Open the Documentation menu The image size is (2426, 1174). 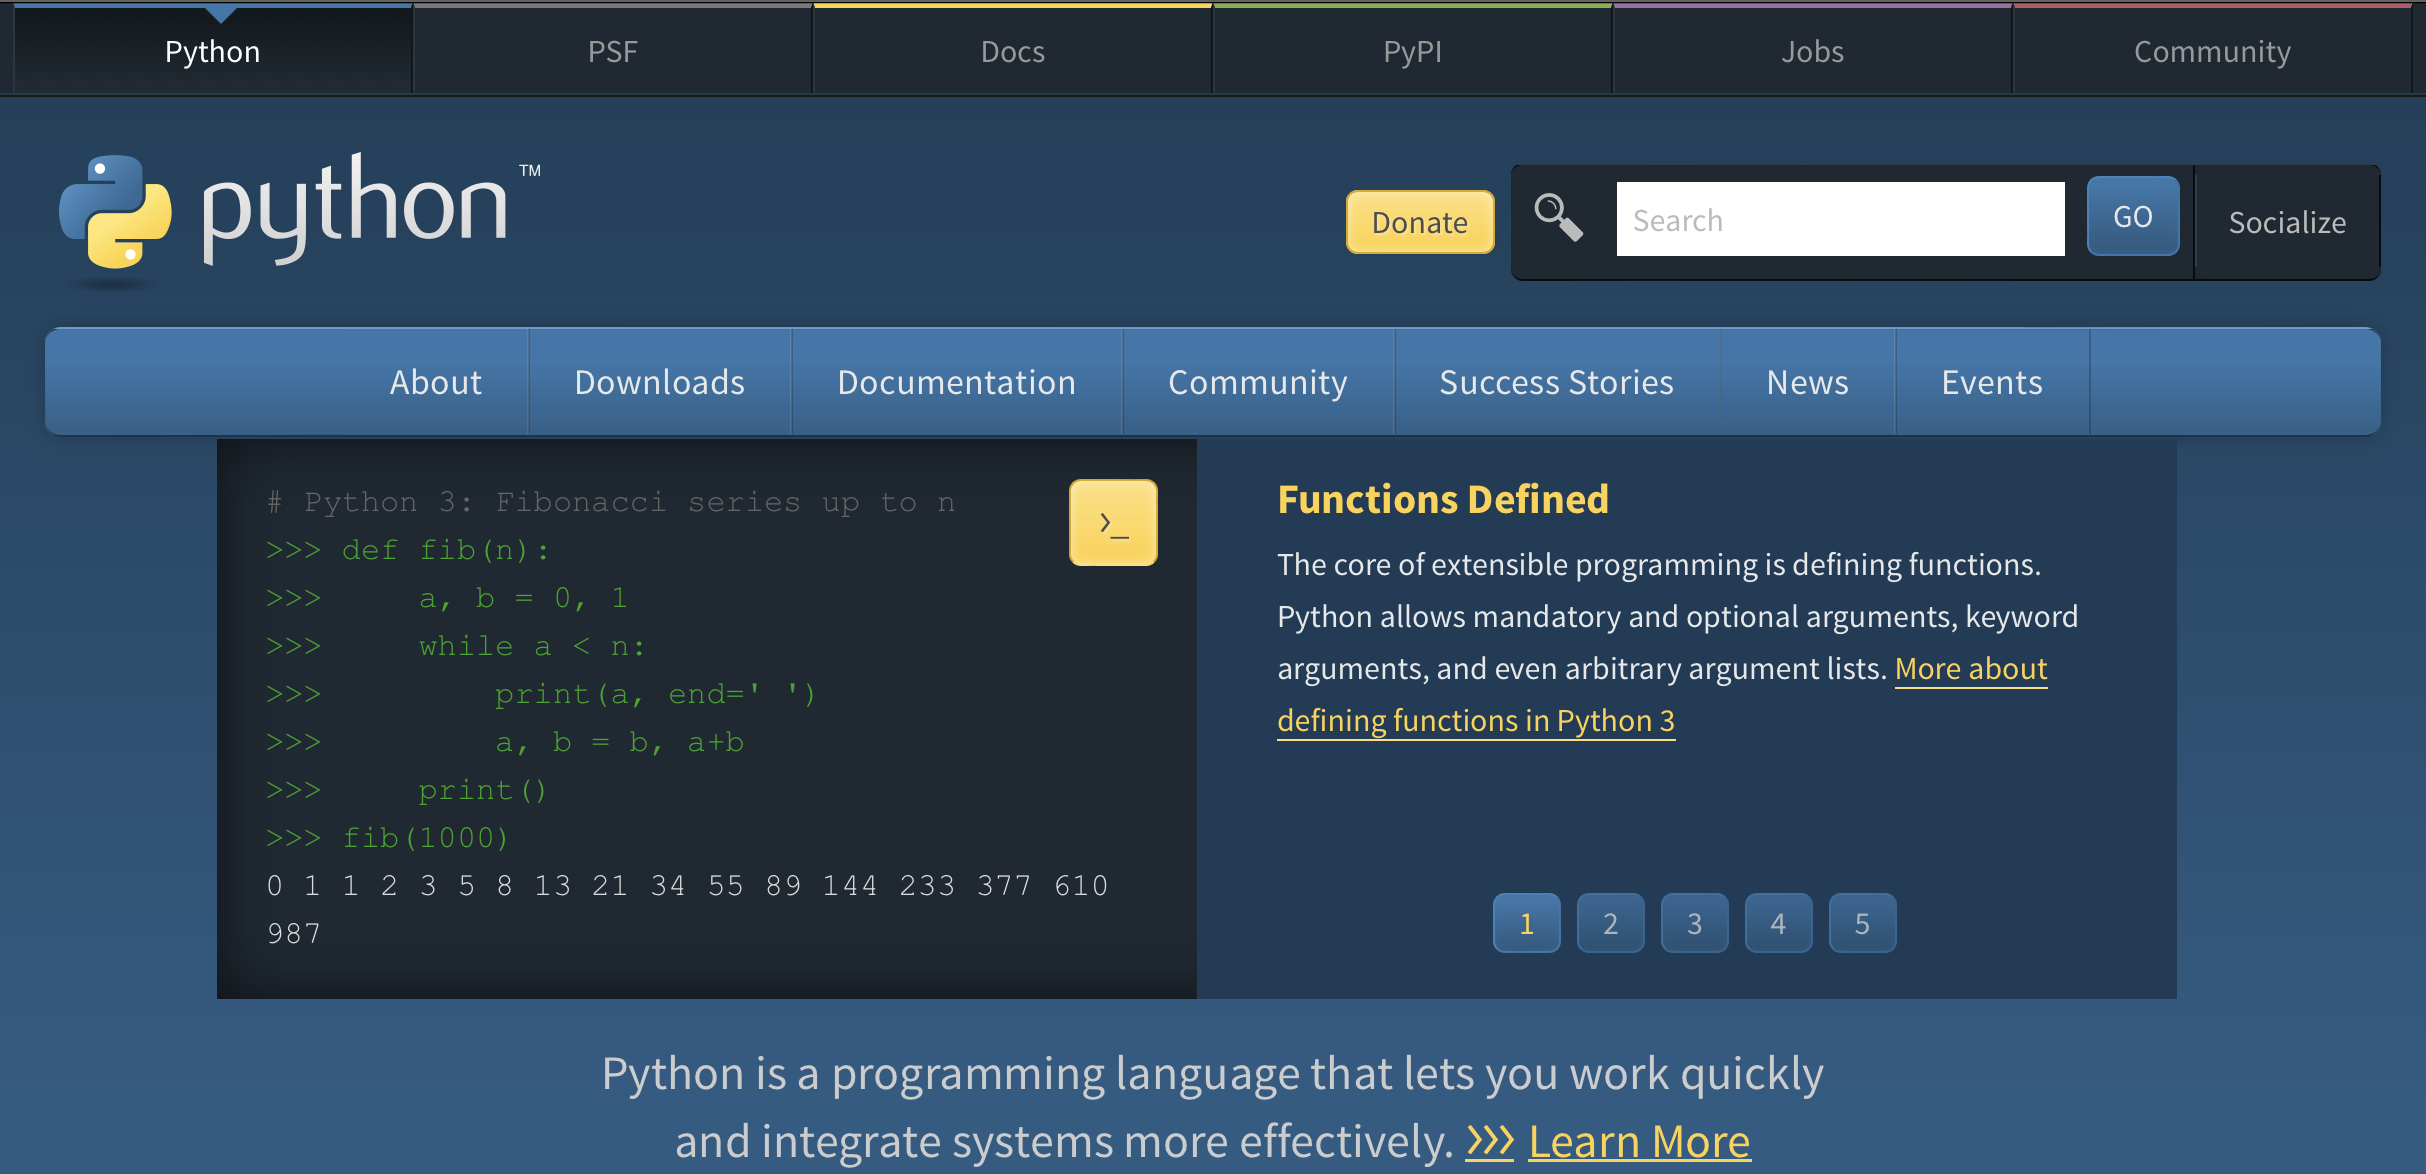point(957,382)
